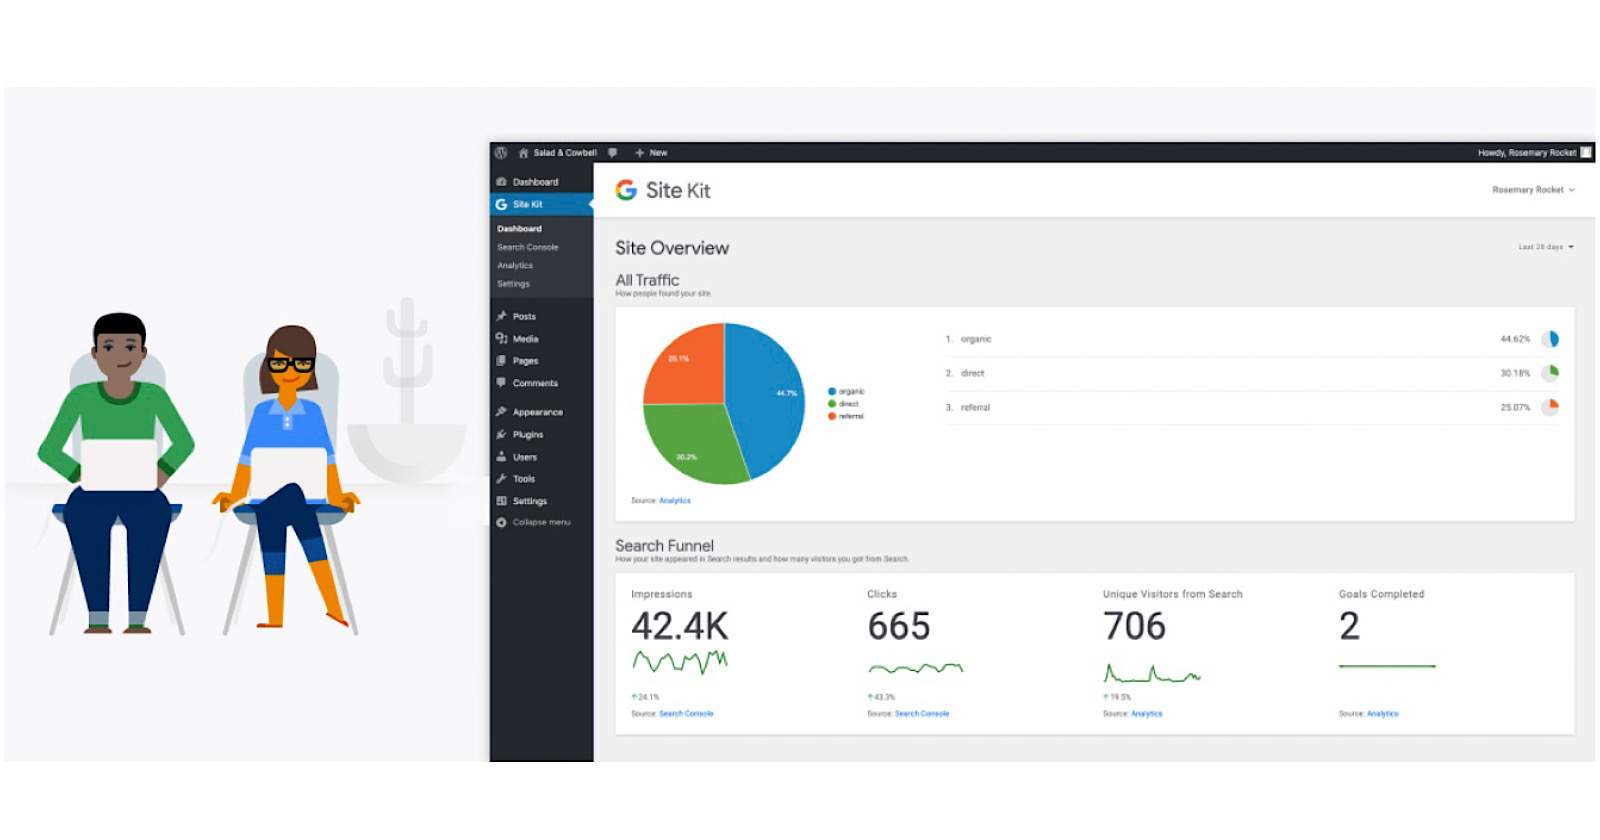This screenshot has height=840, width=1600.
Task: Open the Rosemary Rocket account dropdown
Action: click(1533, 190)
